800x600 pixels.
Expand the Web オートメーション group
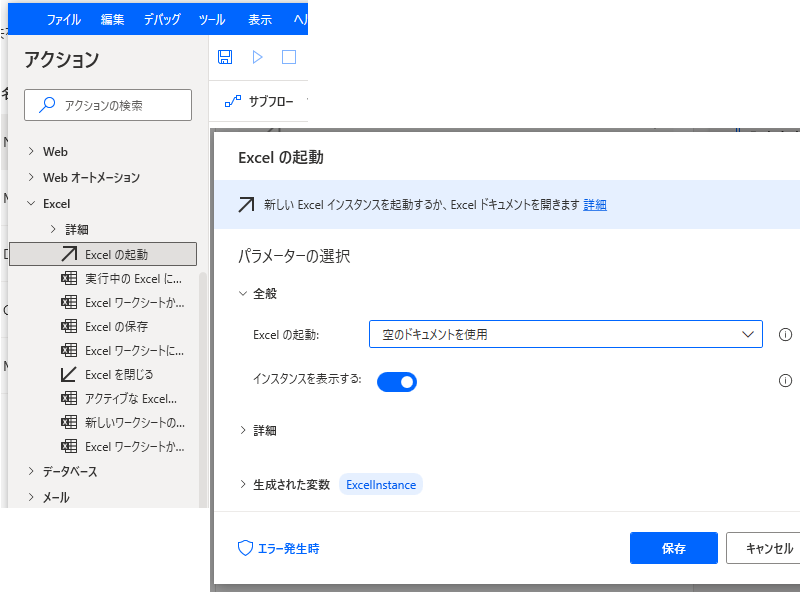click(x=31, y=177)
